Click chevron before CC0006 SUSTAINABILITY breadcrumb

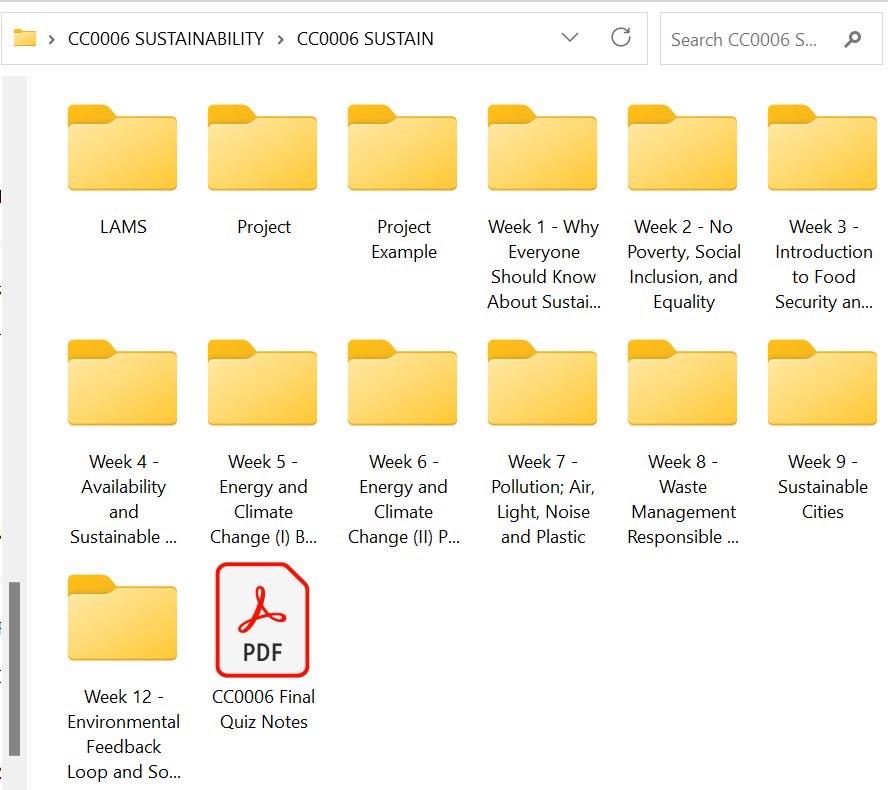[x=50, y=39]
